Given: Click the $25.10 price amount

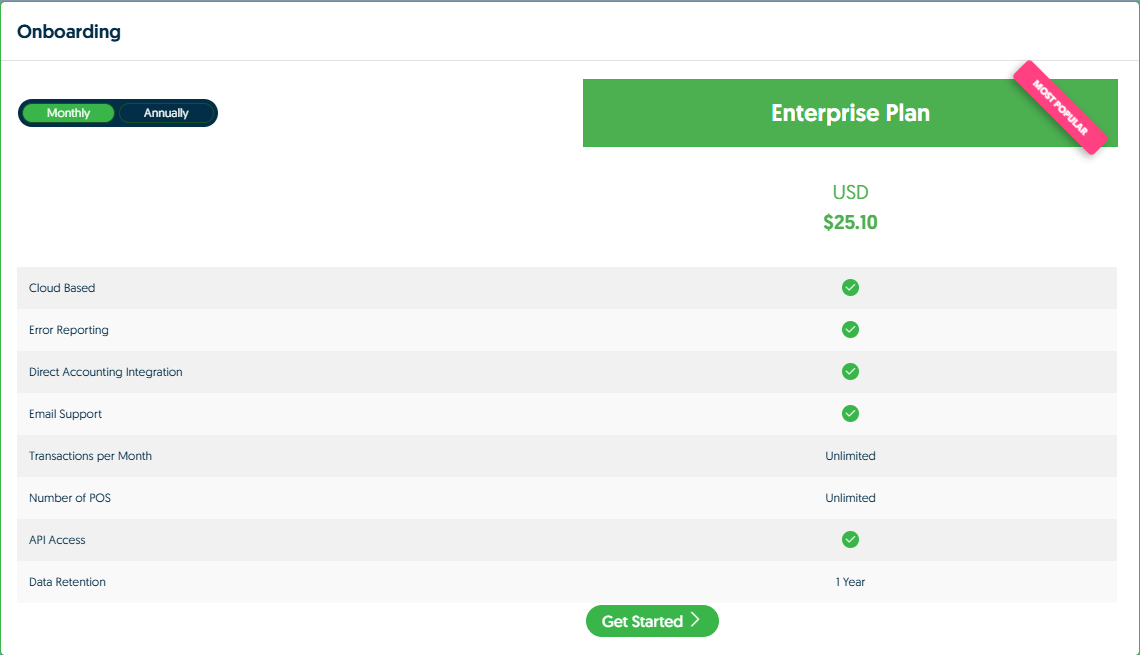Looking at the screenshot, I should pos(850,223).
